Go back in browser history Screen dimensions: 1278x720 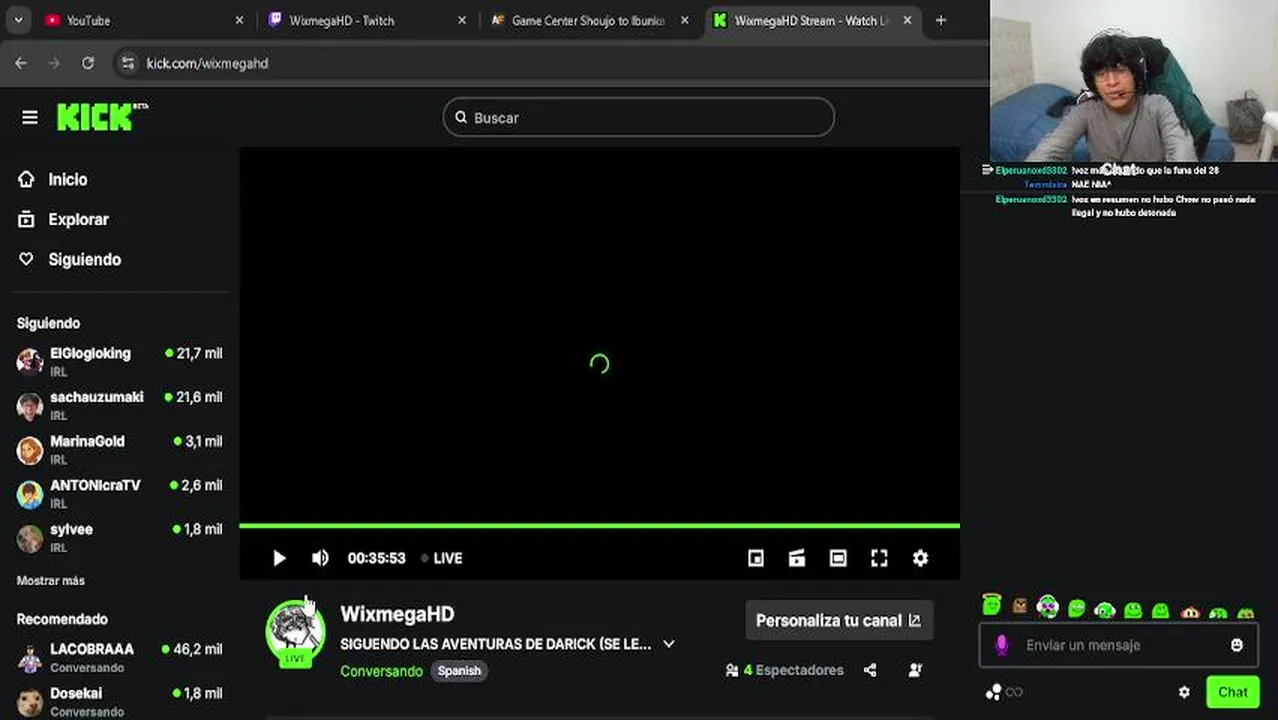click(x=21, y=63)
